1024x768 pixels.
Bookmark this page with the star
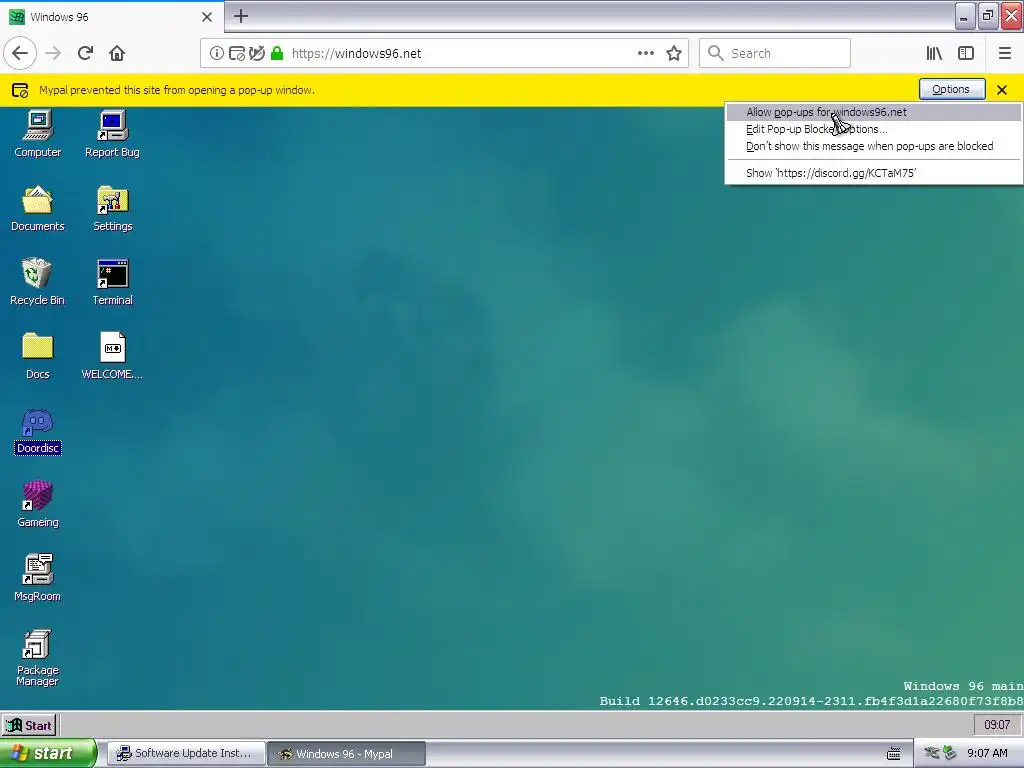[x=674, y=53]
